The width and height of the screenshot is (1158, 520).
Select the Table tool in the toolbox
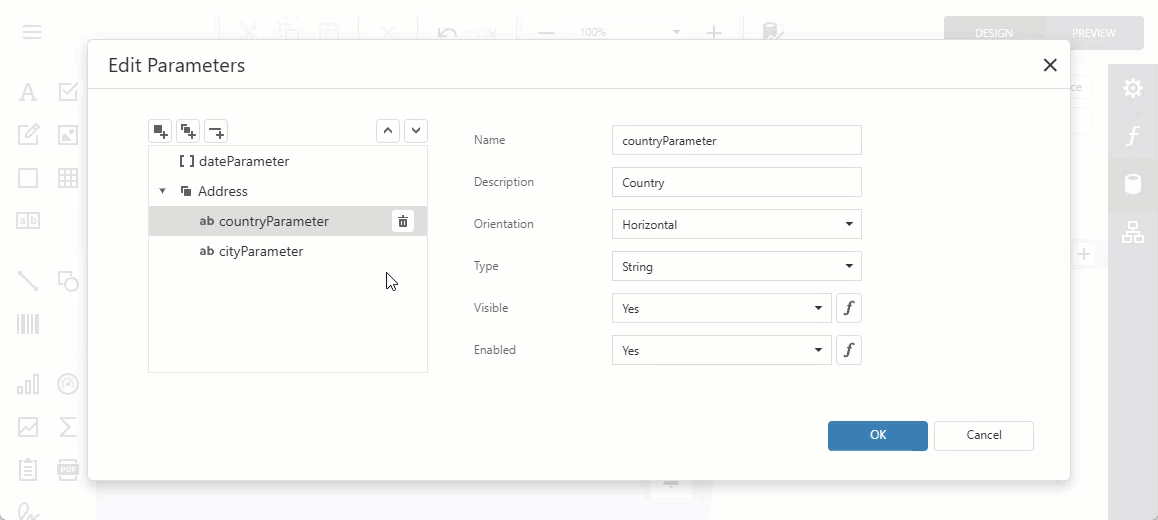click(x=68, y=178)
